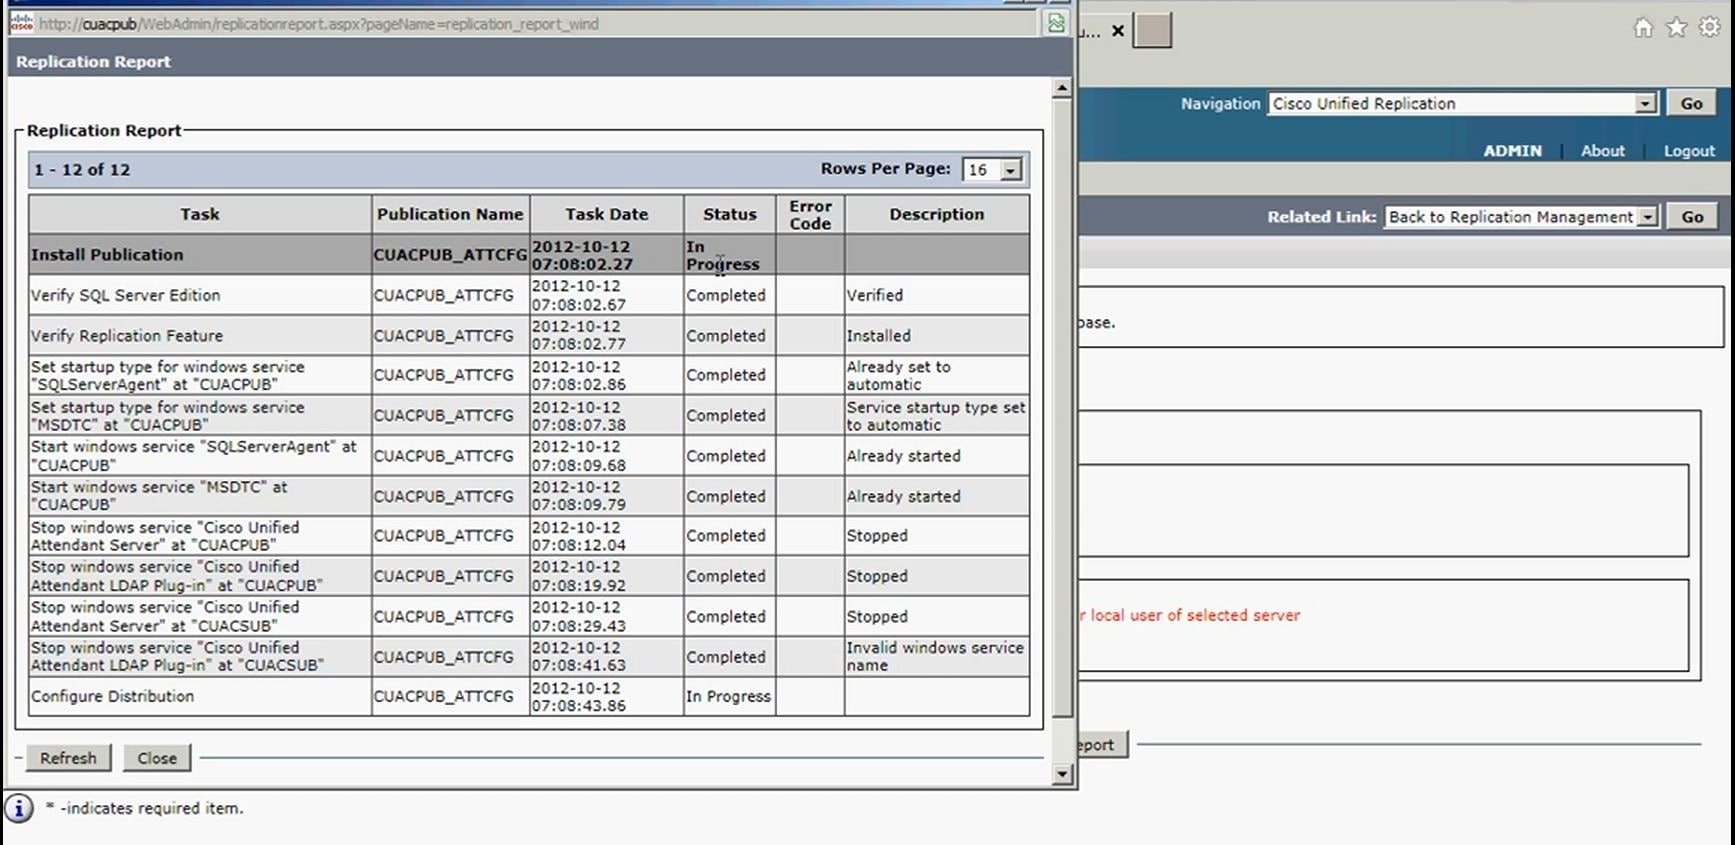
Task: Click the In Progress status for Install Publication
Action: pos(729,255)
